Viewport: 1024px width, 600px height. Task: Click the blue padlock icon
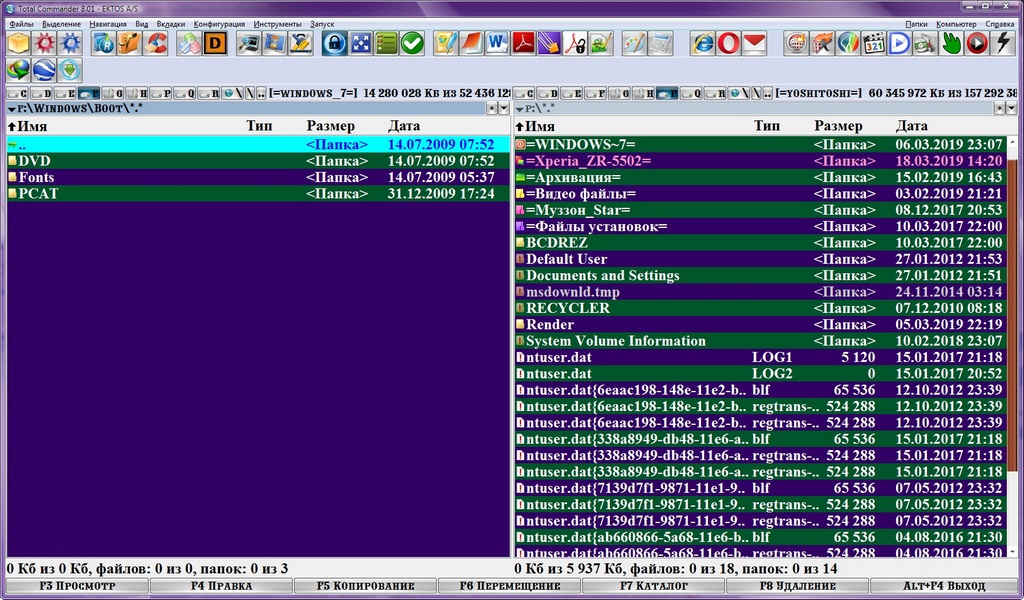pos(334,43)
